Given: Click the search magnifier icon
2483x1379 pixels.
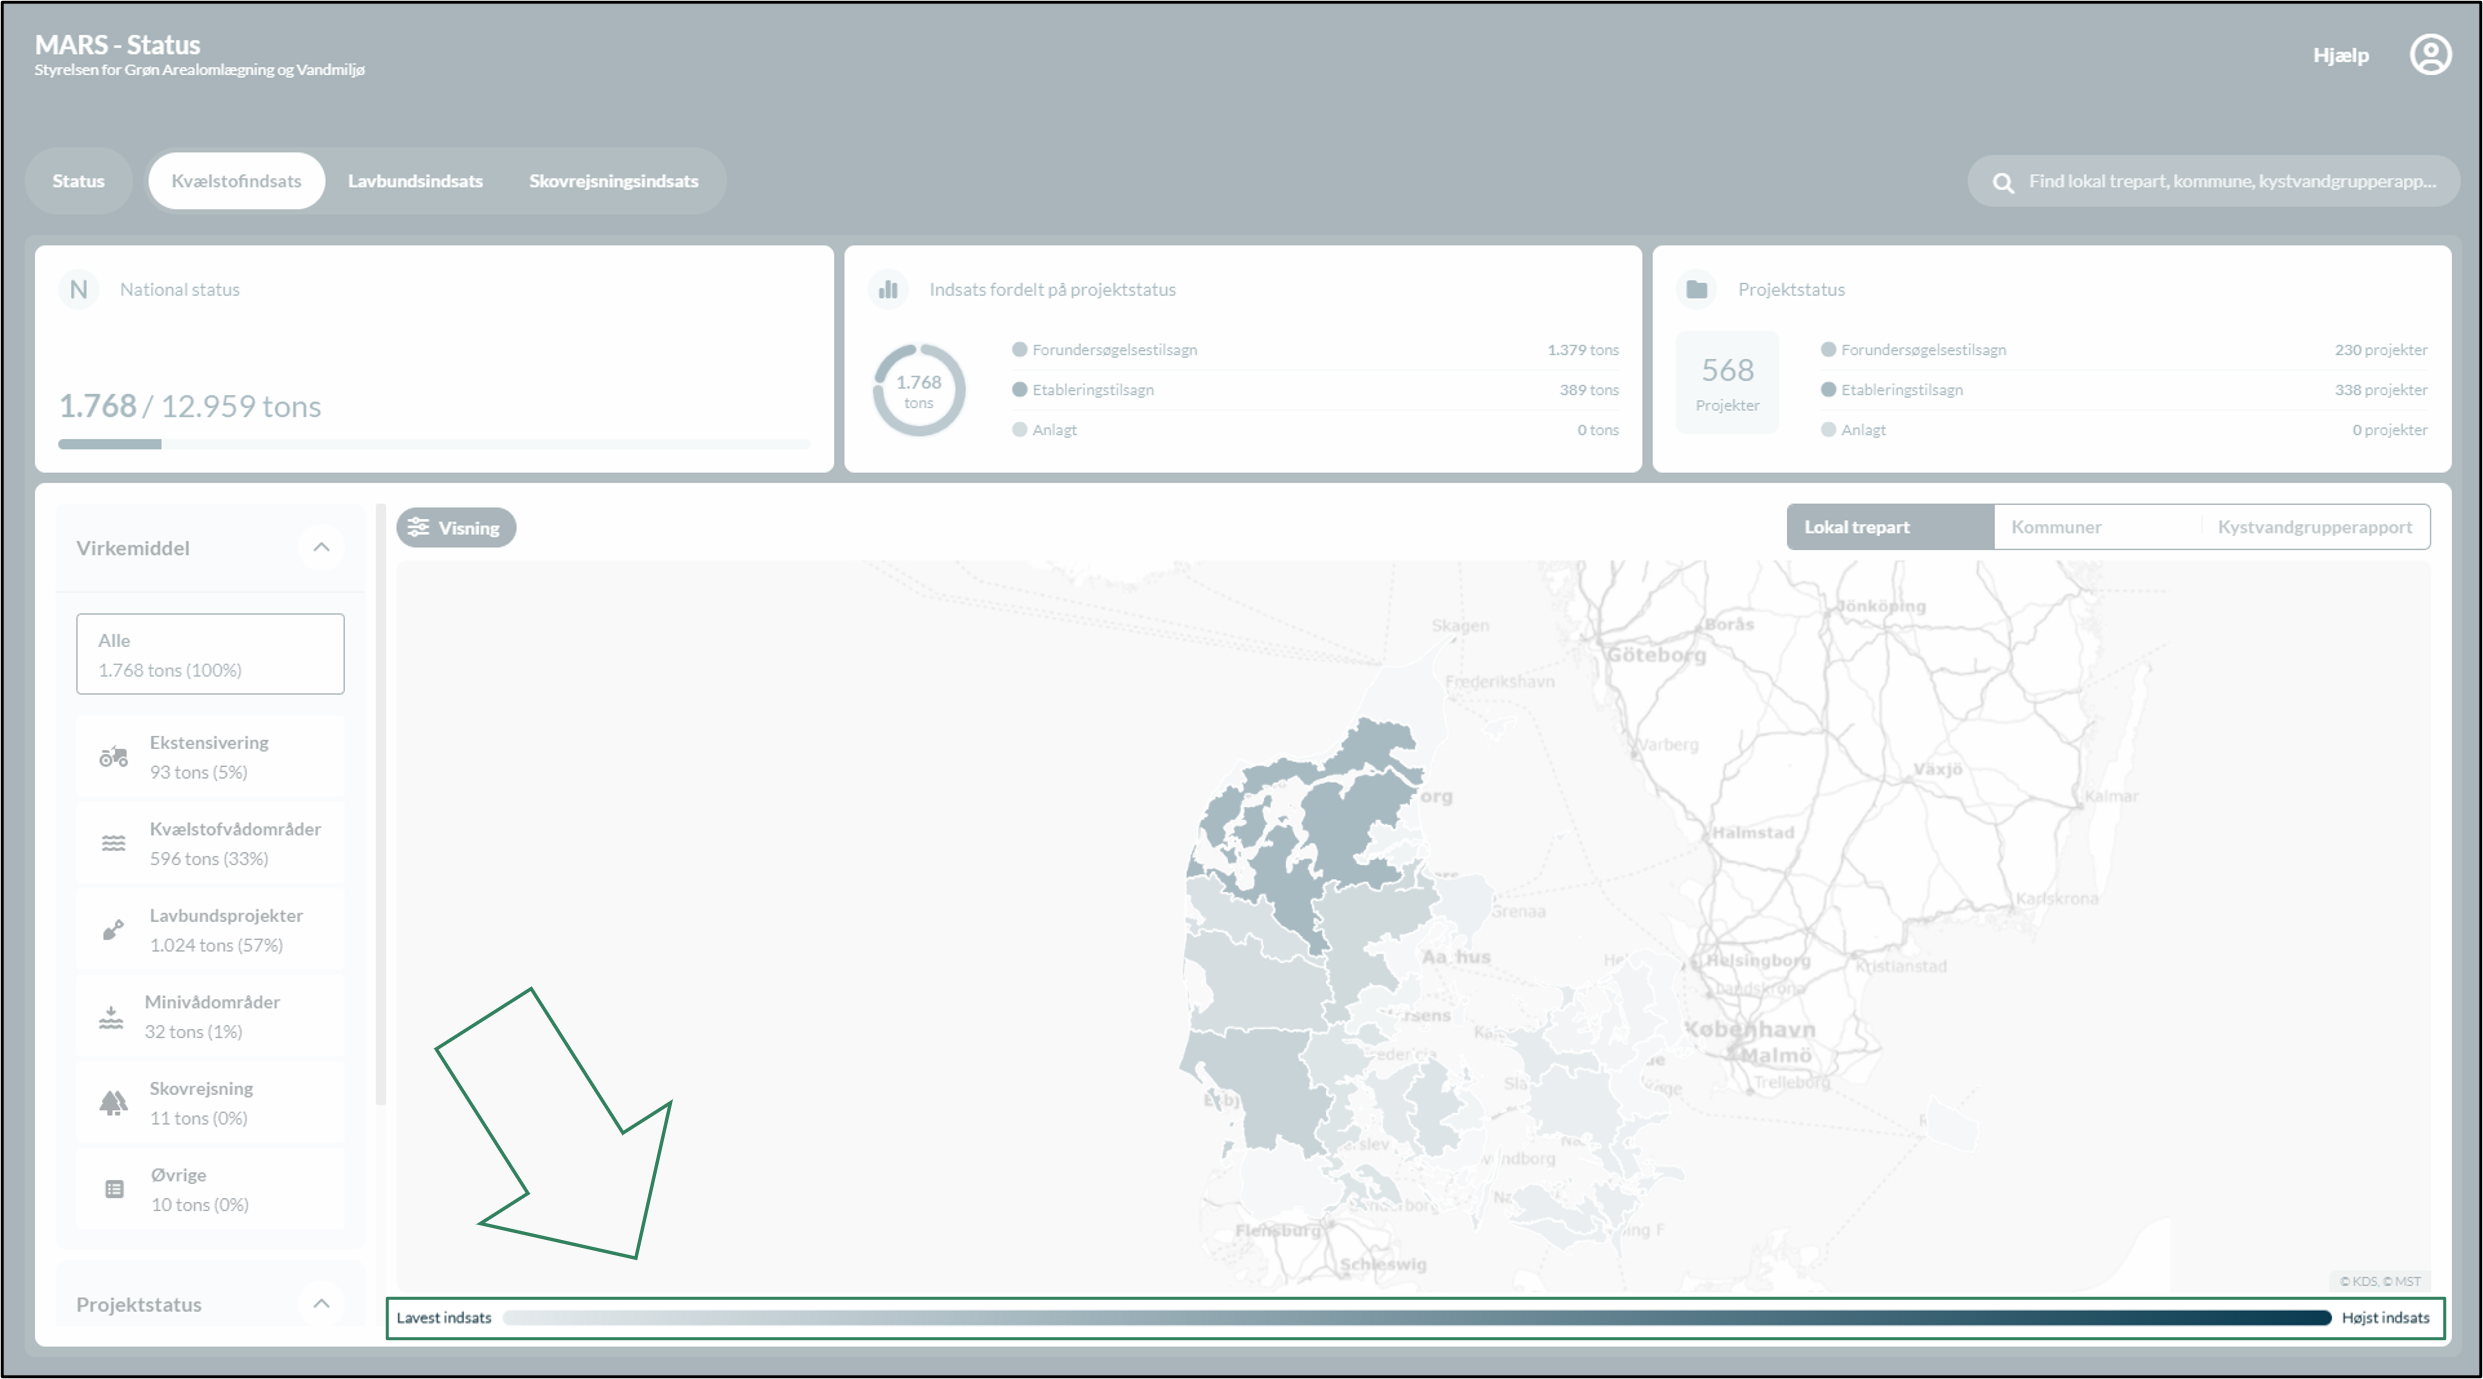Looking at the screenshot, I should 2003,182.
